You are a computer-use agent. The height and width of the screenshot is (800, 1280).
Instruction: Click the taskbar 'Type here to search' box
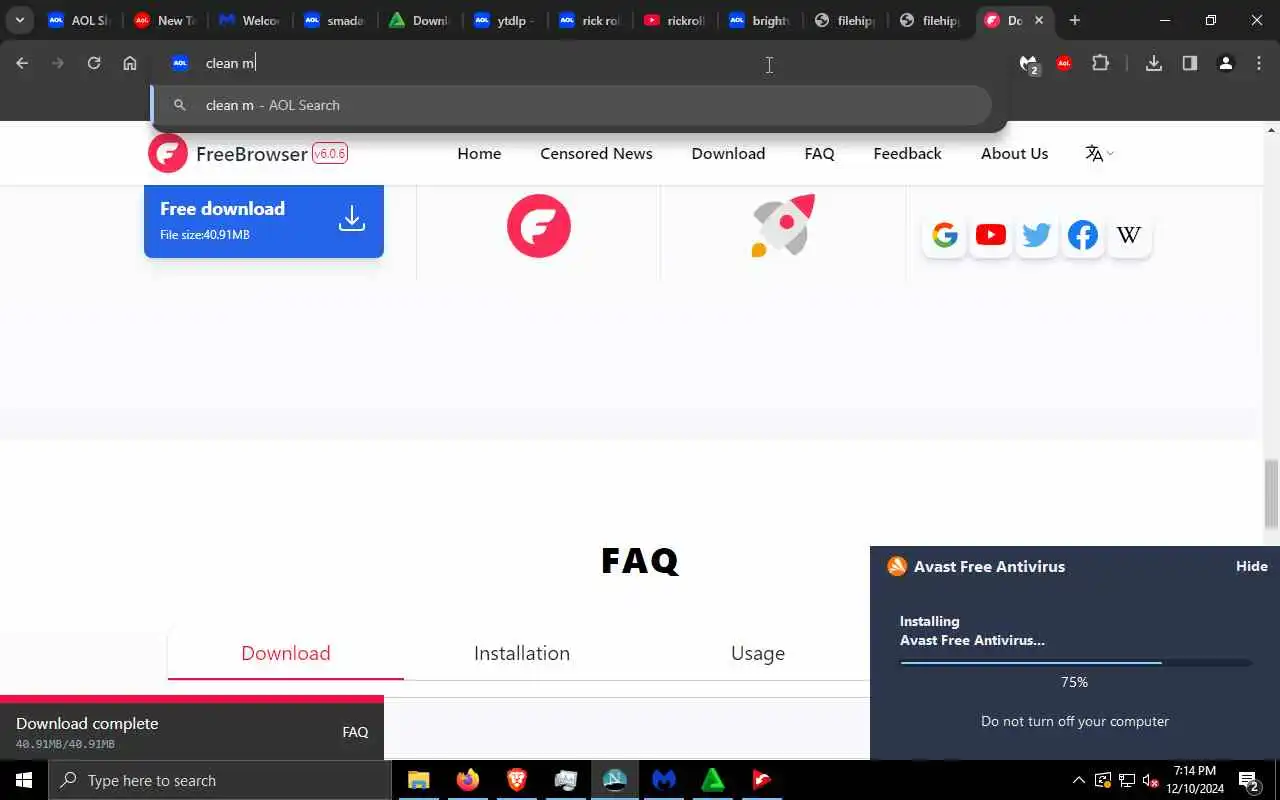(x=219, y=780)
